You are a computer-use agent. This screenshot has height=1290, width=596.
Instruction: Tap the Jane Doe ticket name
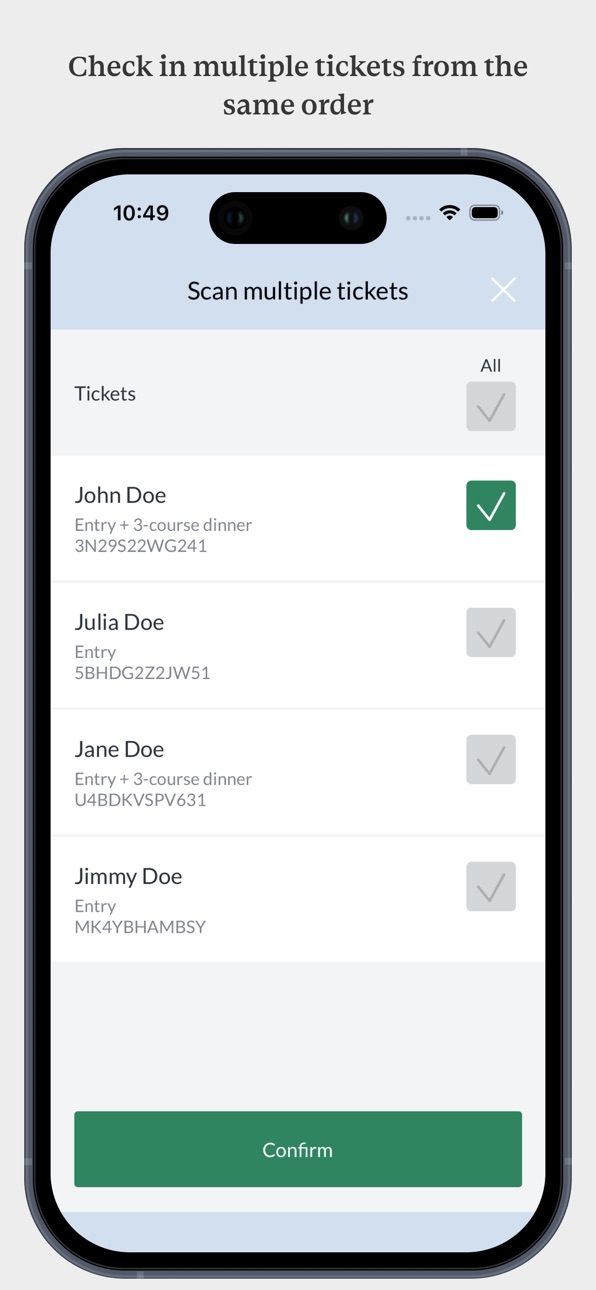tap(119, 749)
